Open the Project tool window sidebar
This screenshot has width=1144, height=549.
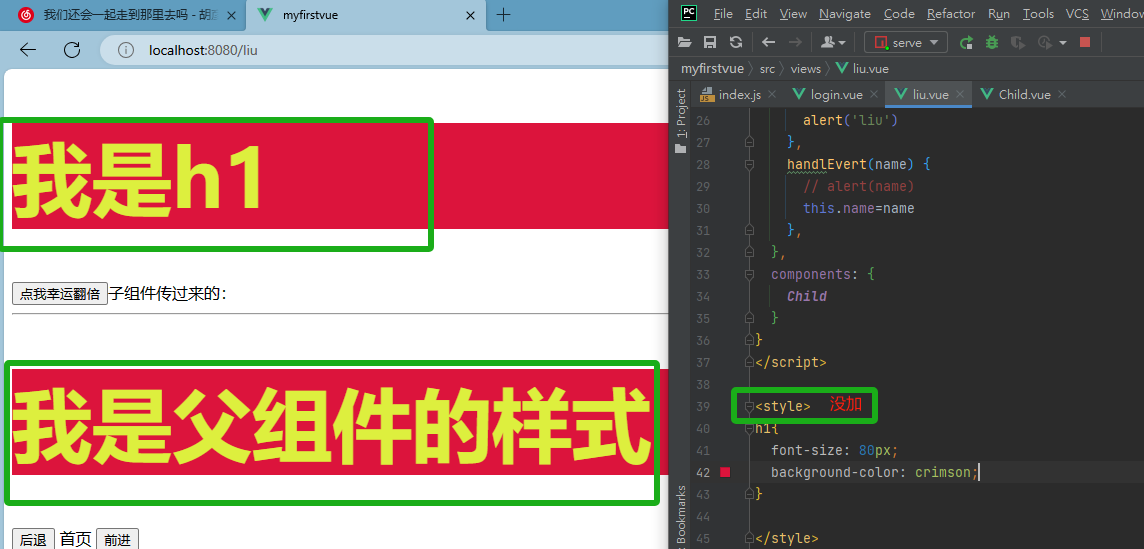point(681,120)
